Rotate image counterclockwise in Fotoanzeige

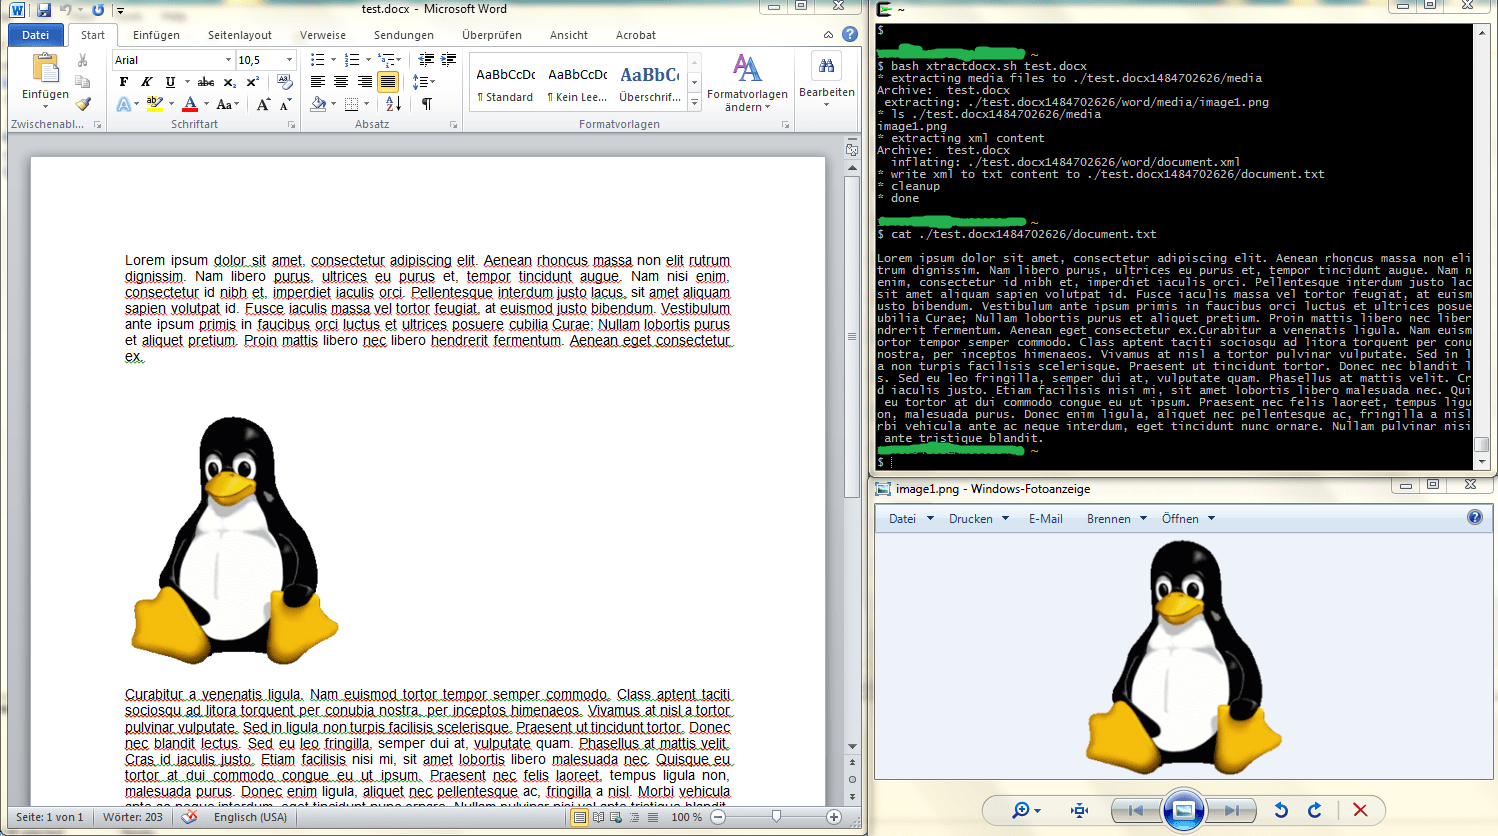[1281, 810]
